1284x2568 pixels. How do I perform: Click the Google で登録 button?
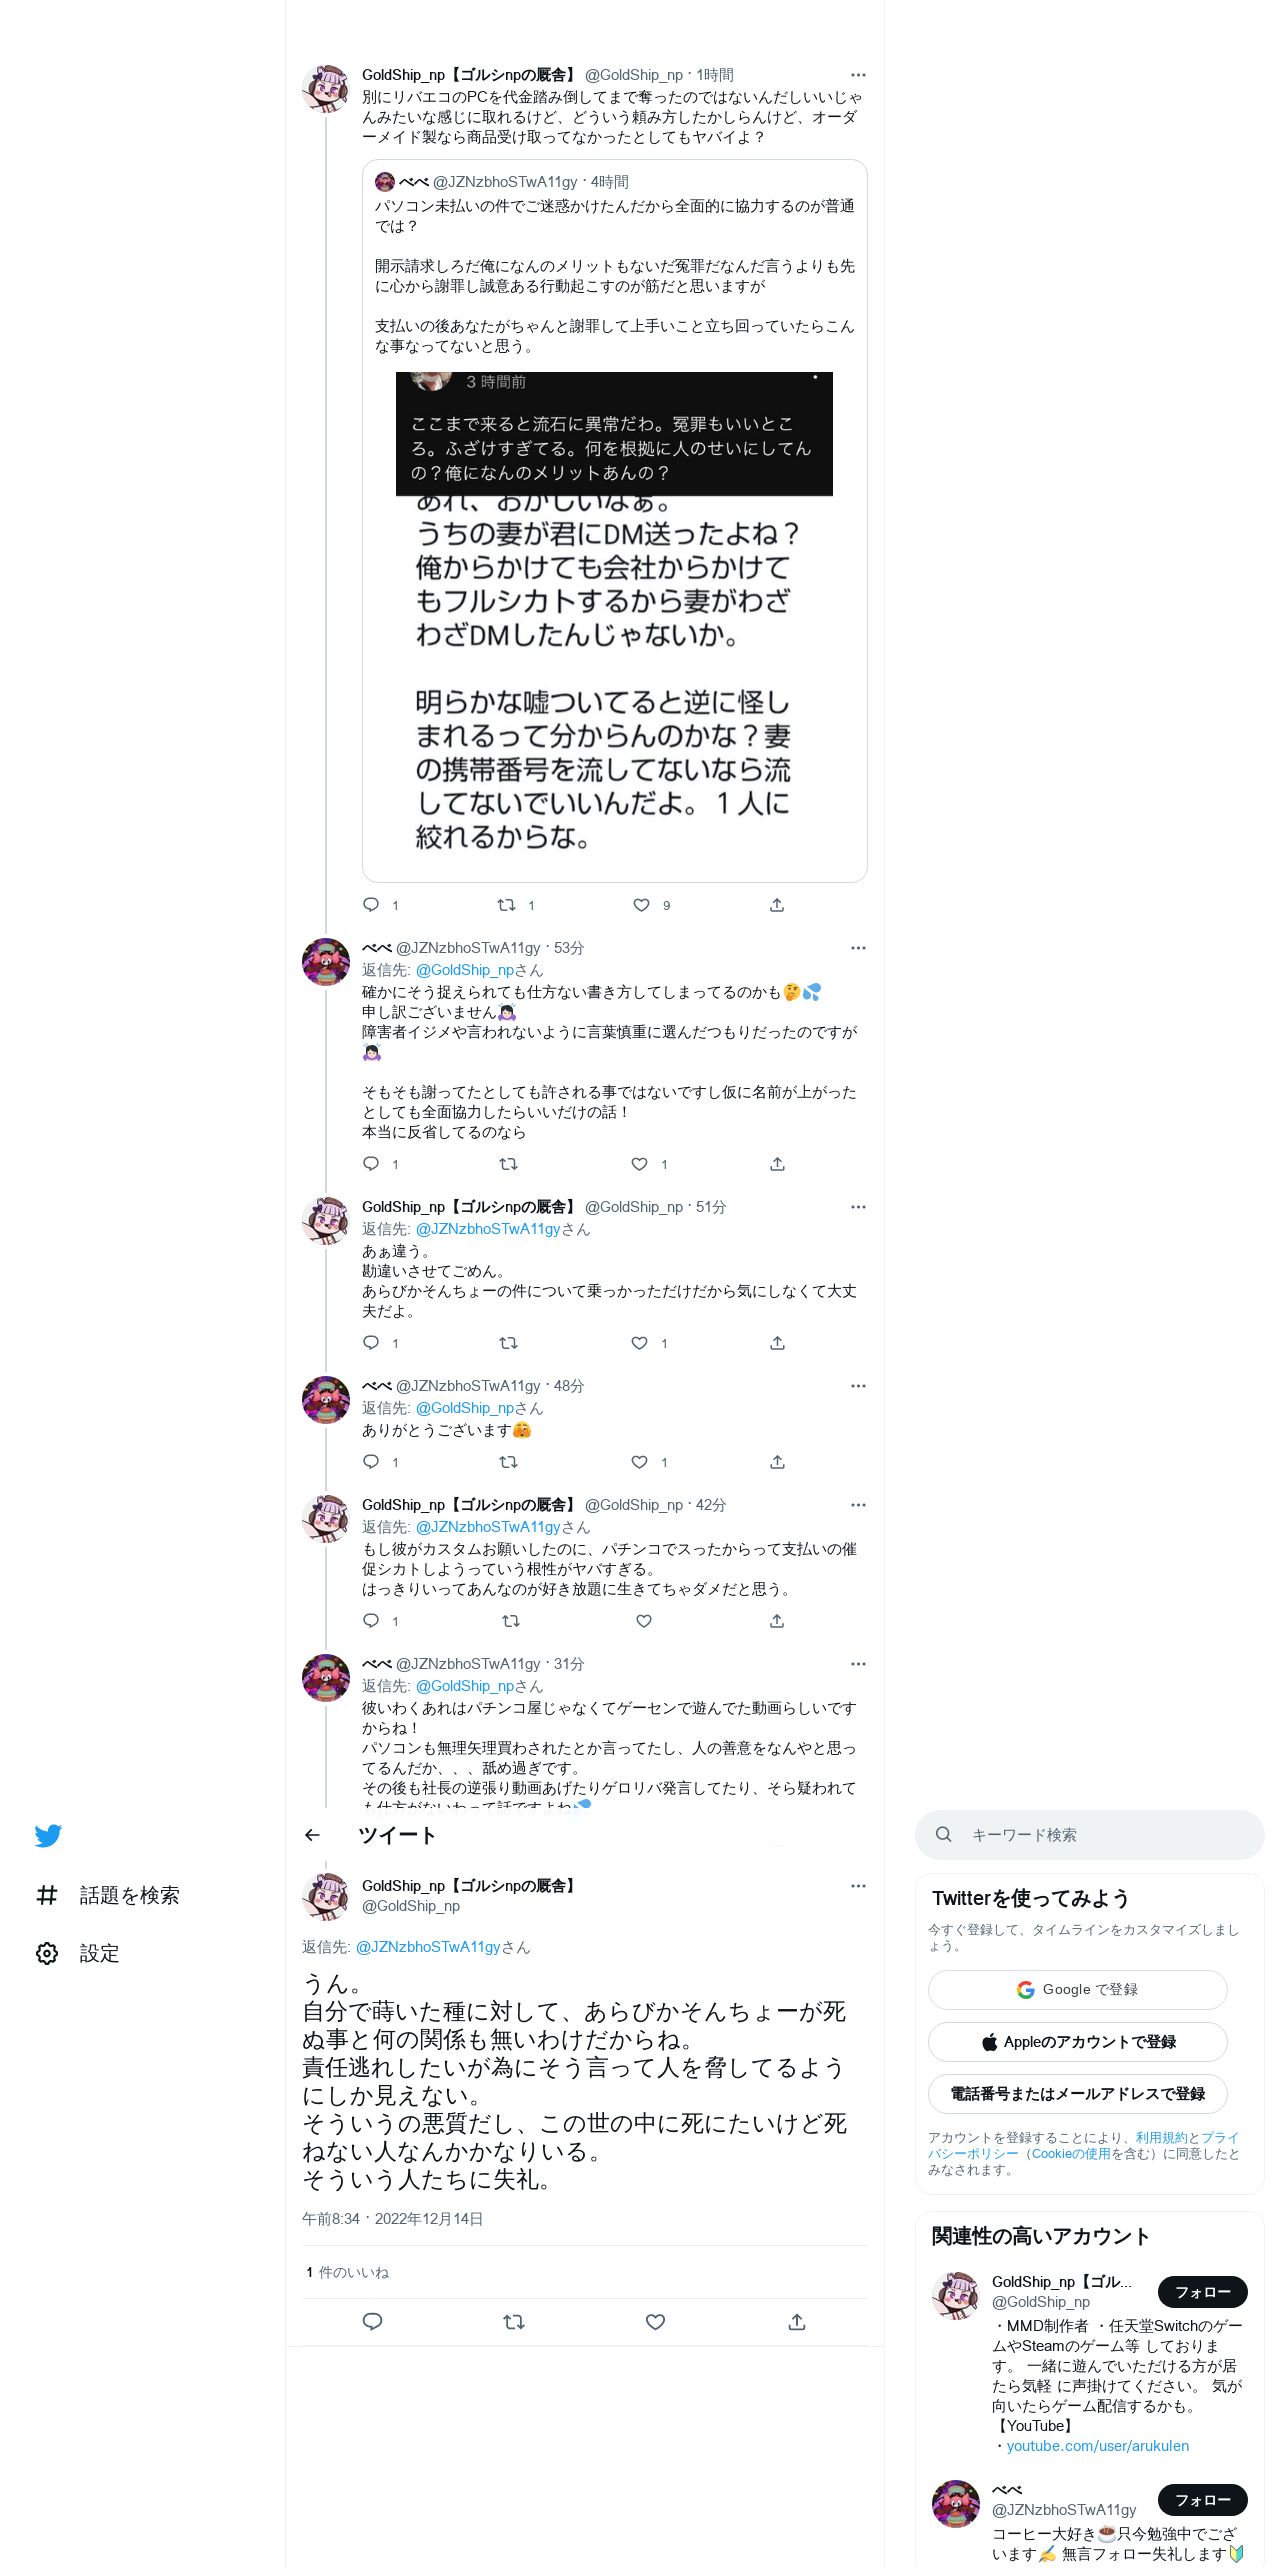(x=1077, y=1990)
